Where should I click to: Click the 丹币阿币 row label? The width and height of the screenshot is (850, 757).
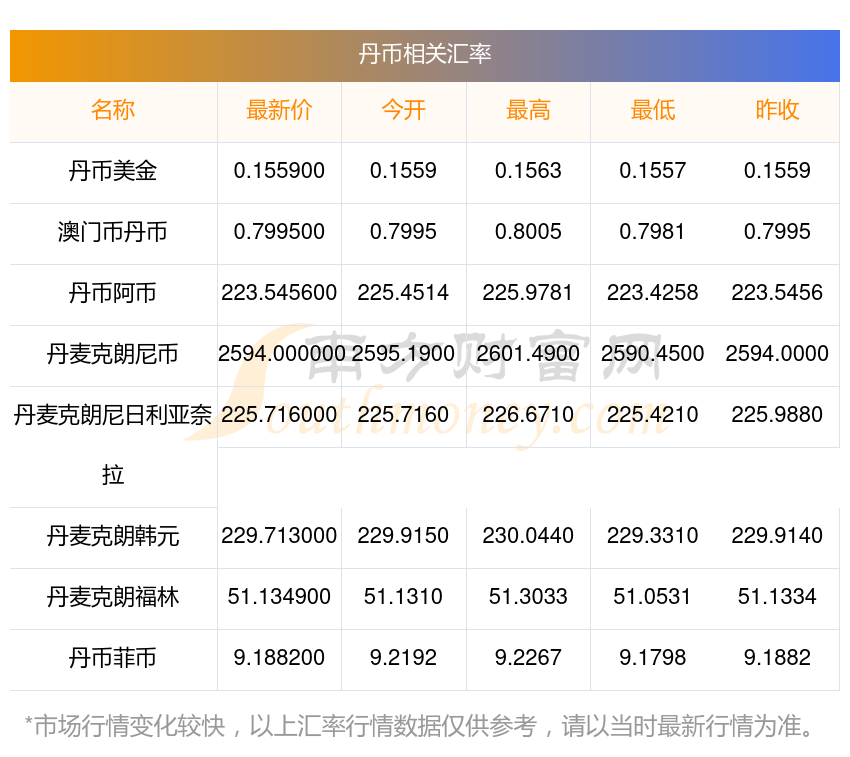tap(113, 293)
